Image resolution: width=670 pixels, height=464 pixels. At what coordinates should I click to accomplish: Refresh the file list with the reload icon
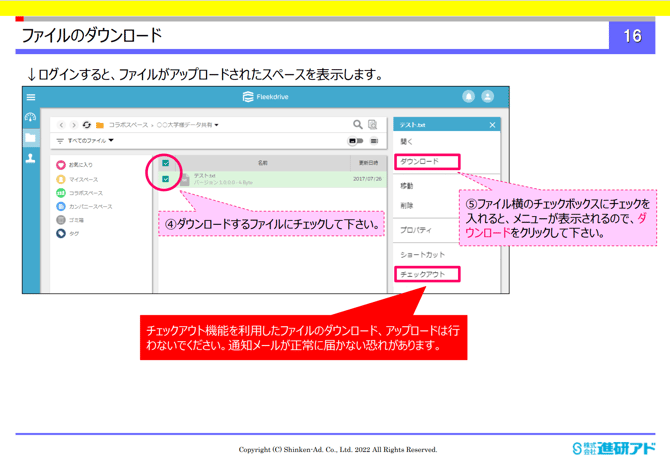coord(87,125)
